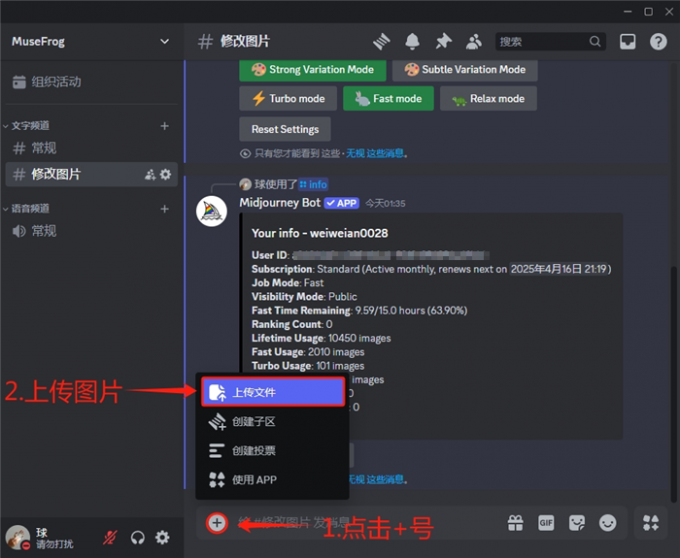Show the member list icon
Image resolution: width=680 pixels, height=558 pixels.
(474, 42)
